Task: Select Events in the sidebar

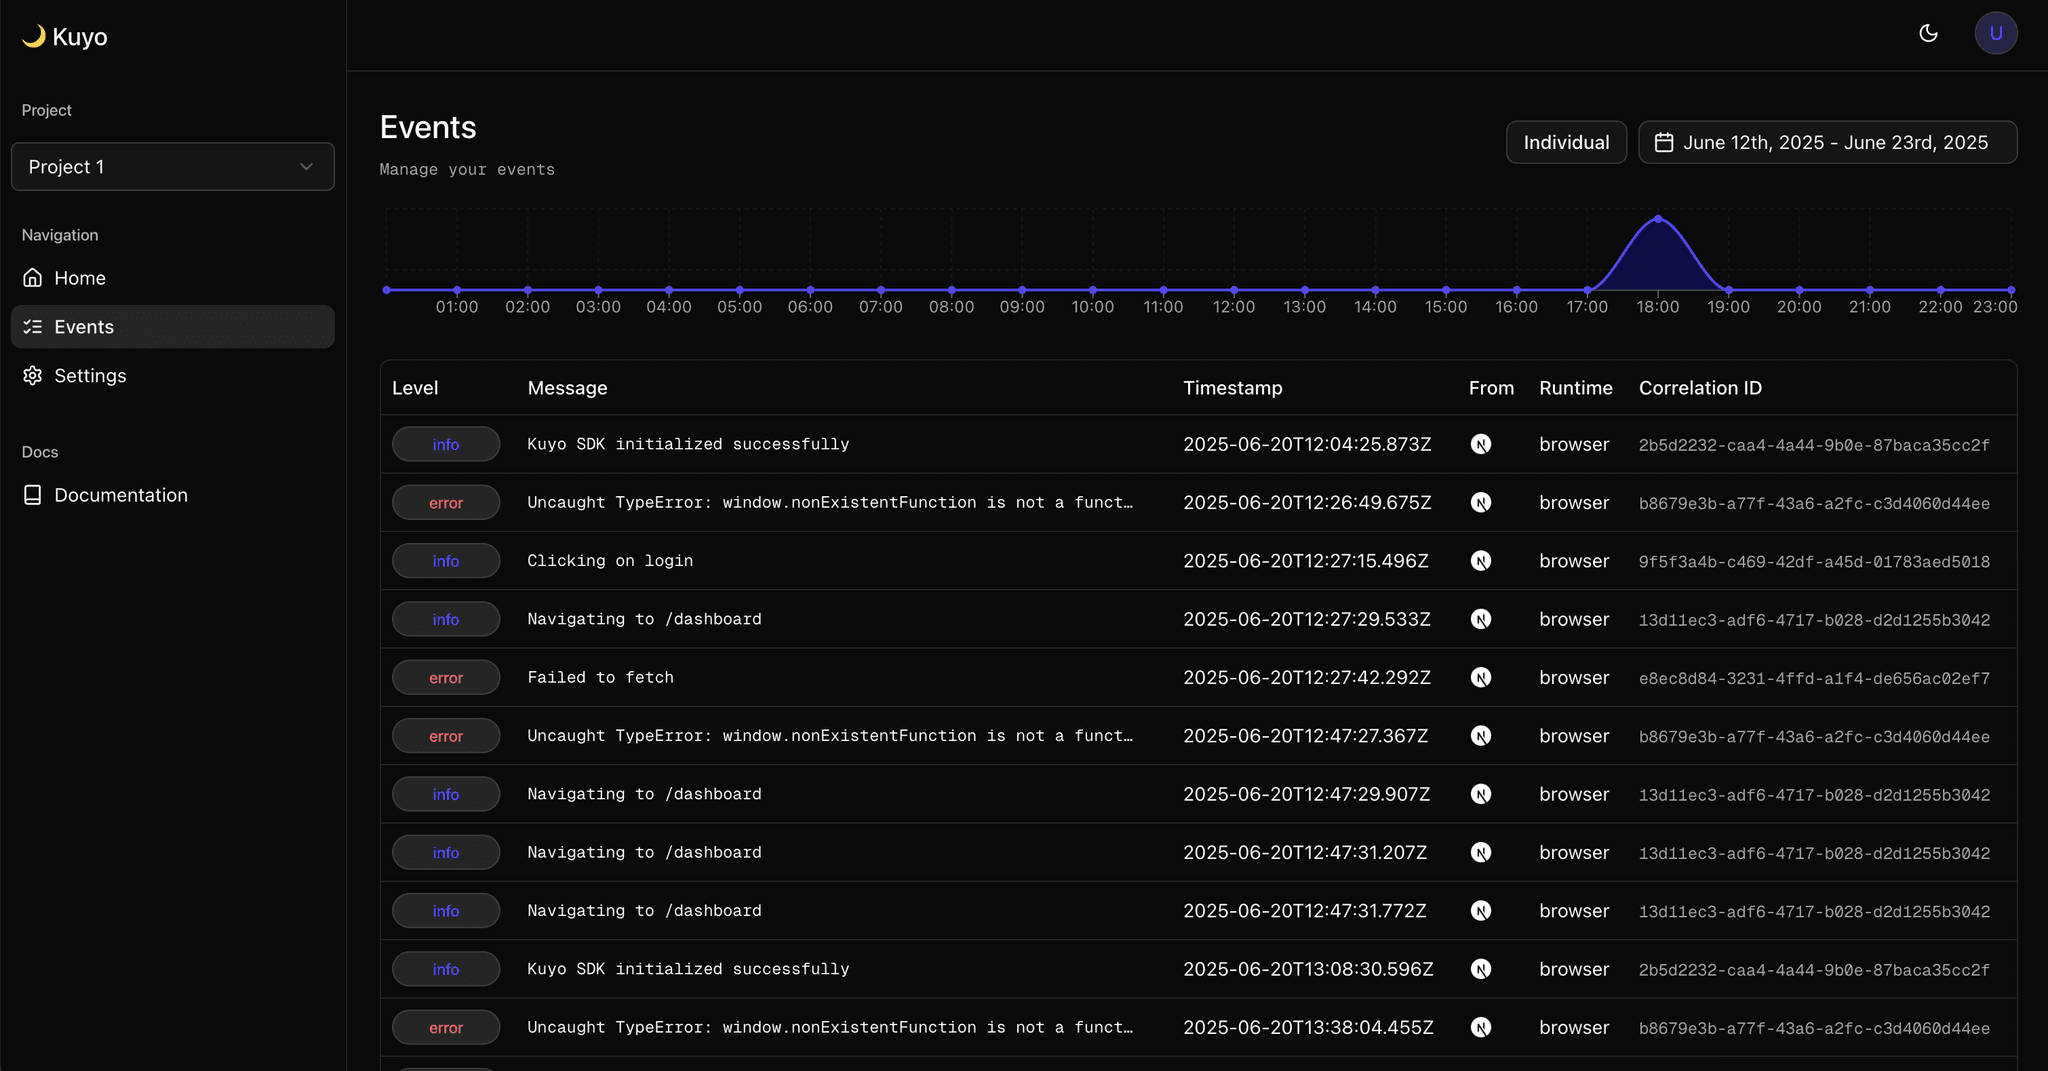Action: click(x=84, y=327)
